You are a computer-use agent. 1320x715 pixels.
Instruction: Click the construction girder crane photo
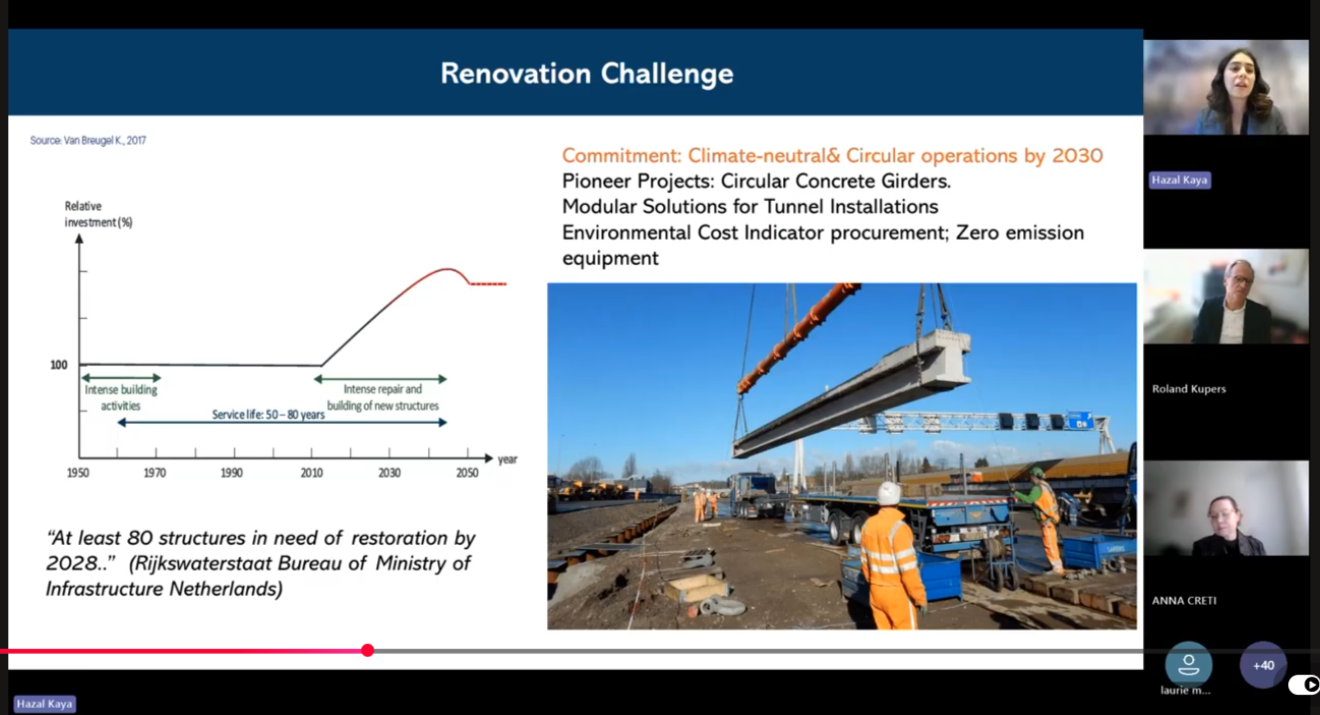tap(841, 456)
